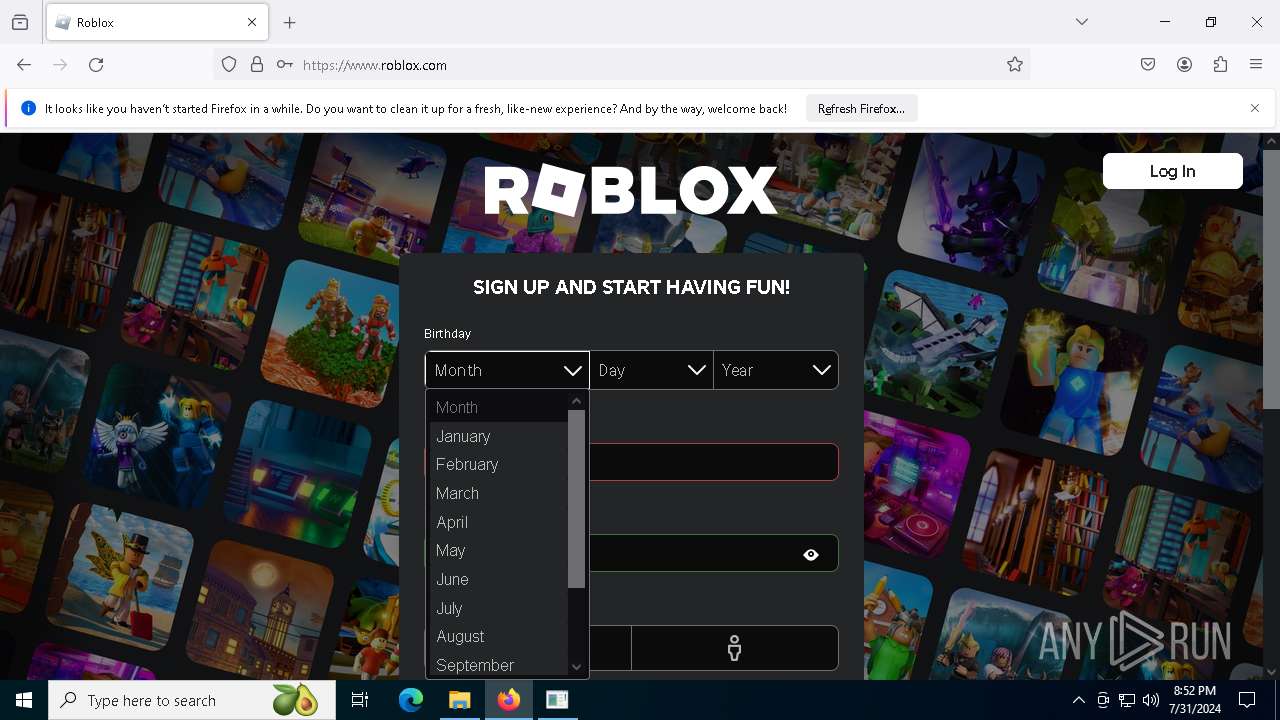Open the Windows notification center
Viewport: 1280px width, 720px height.
click(1247, 700)
